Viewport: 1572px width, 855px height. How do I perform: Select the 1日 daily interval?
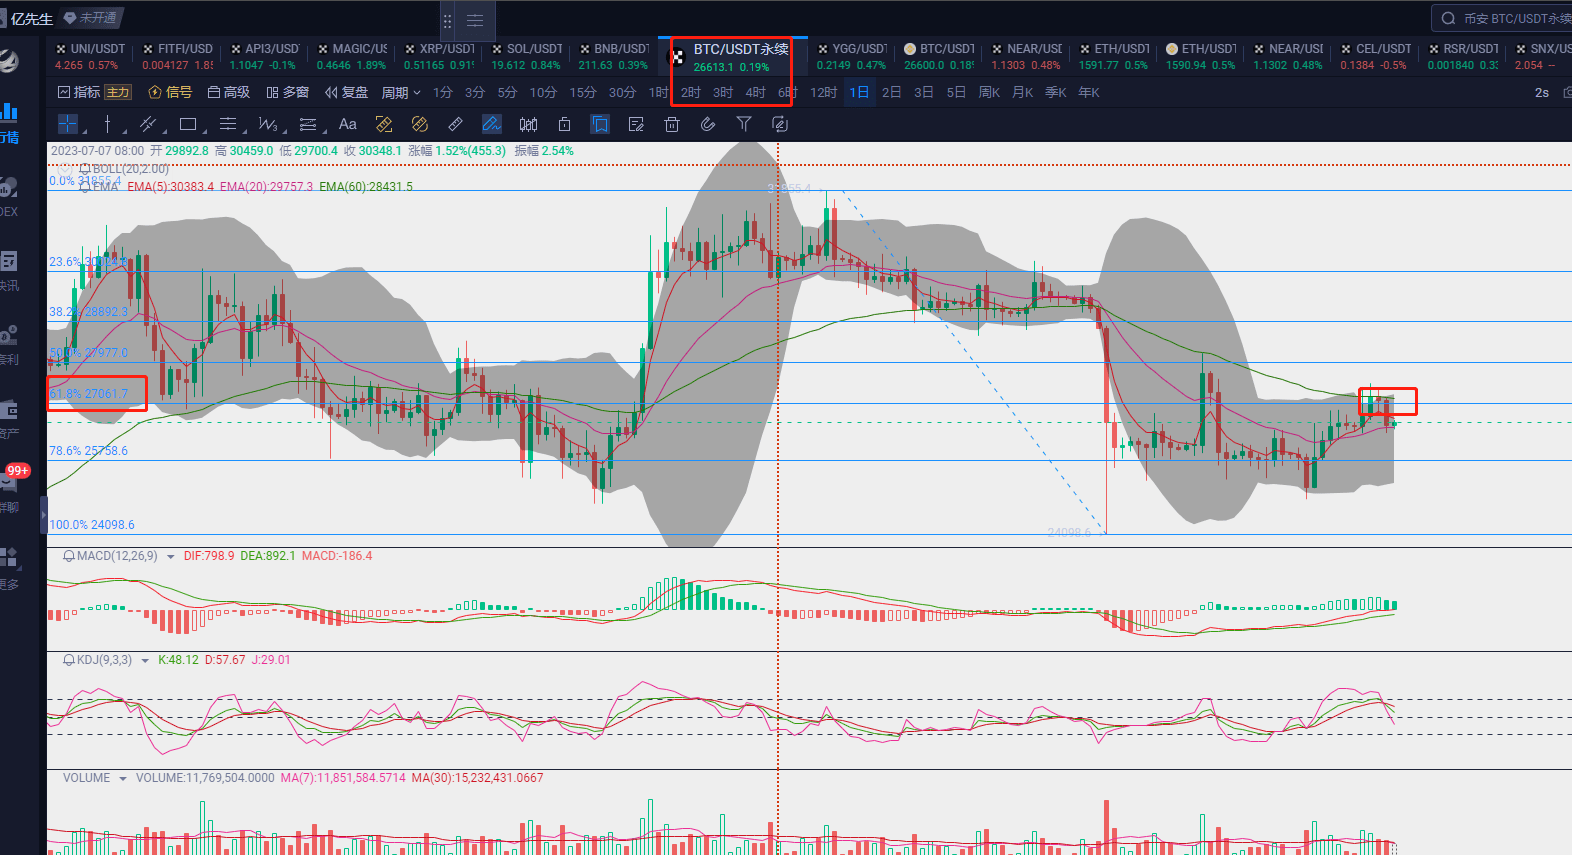click(x=859, y=92)
